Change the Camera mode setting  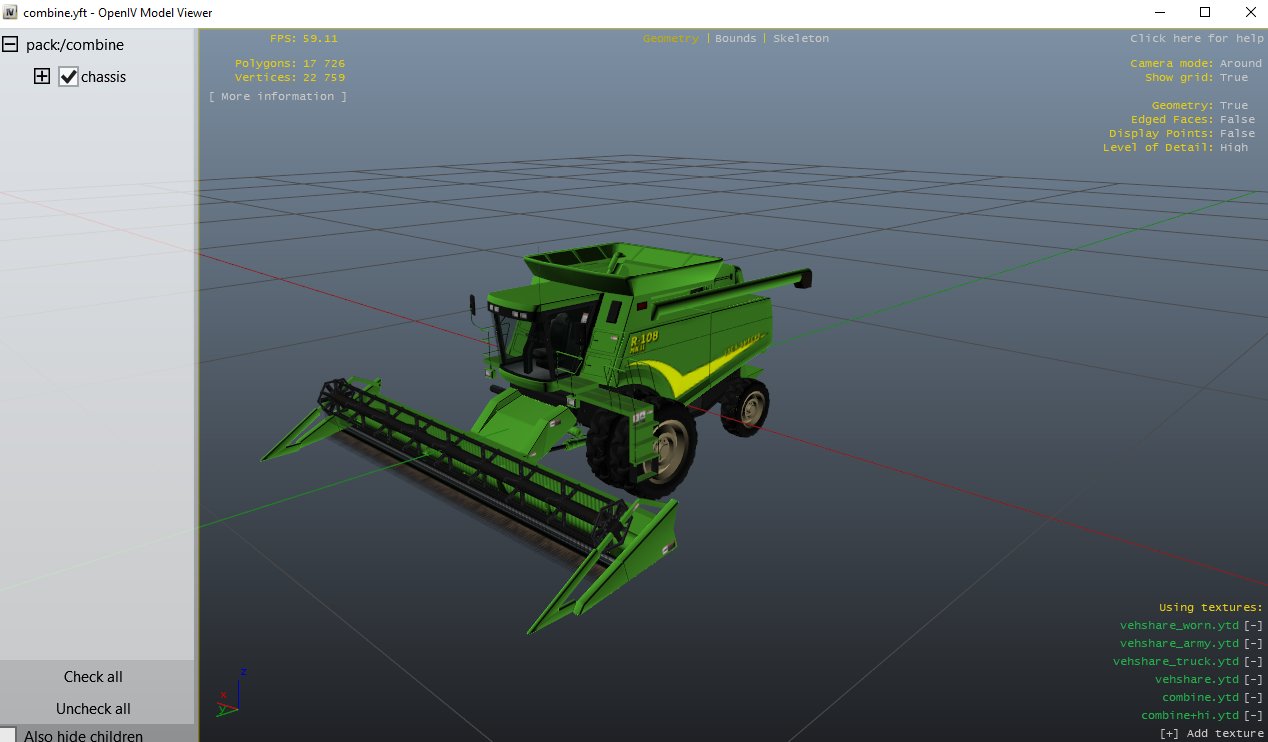pyautogui.click(x=1241, y=63)
